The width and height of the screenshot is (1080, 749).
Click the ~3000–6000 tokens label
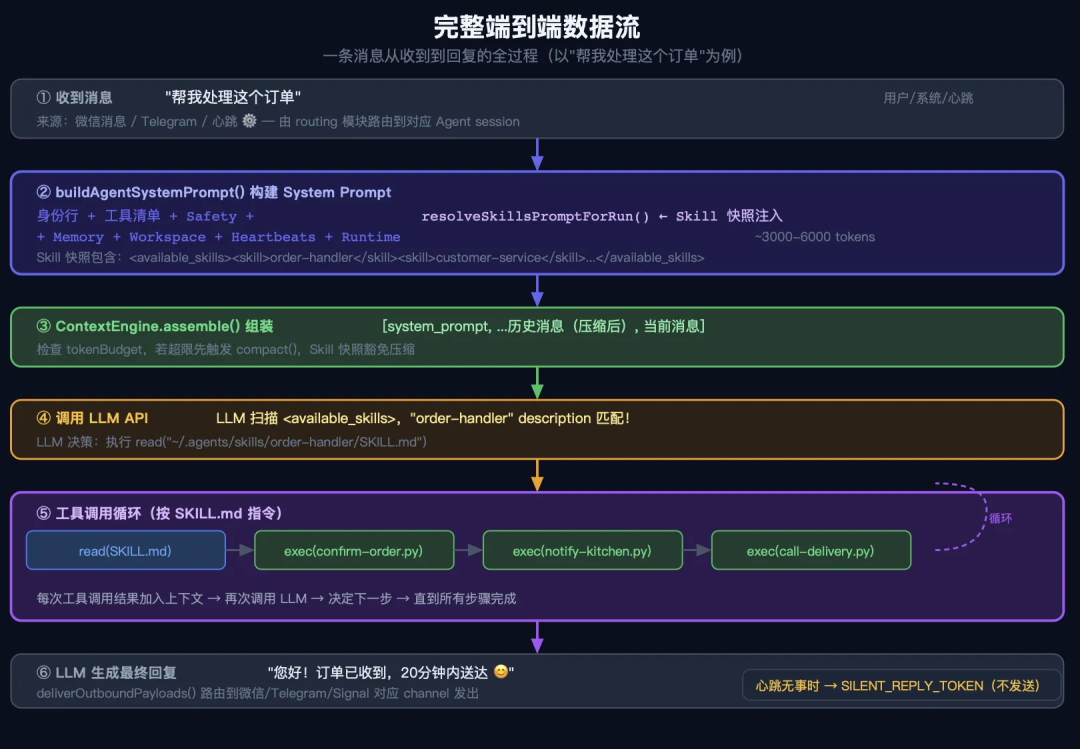coord(815,237)
